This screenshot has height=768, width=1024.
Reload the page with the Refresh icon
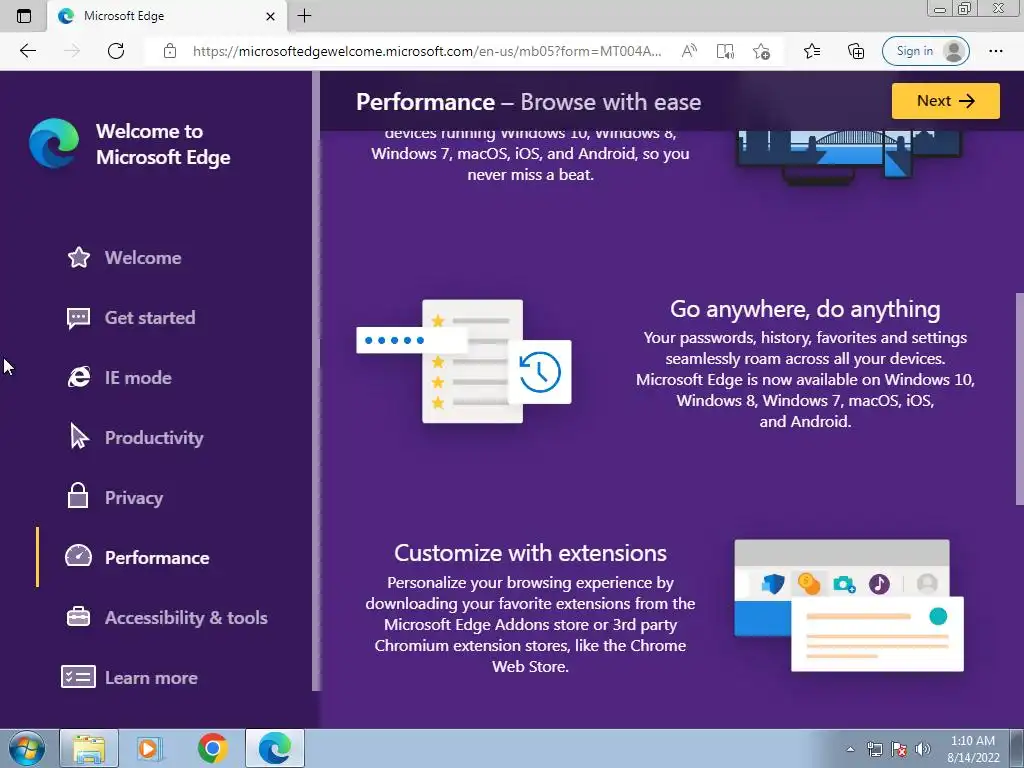(x=116, y=51)
